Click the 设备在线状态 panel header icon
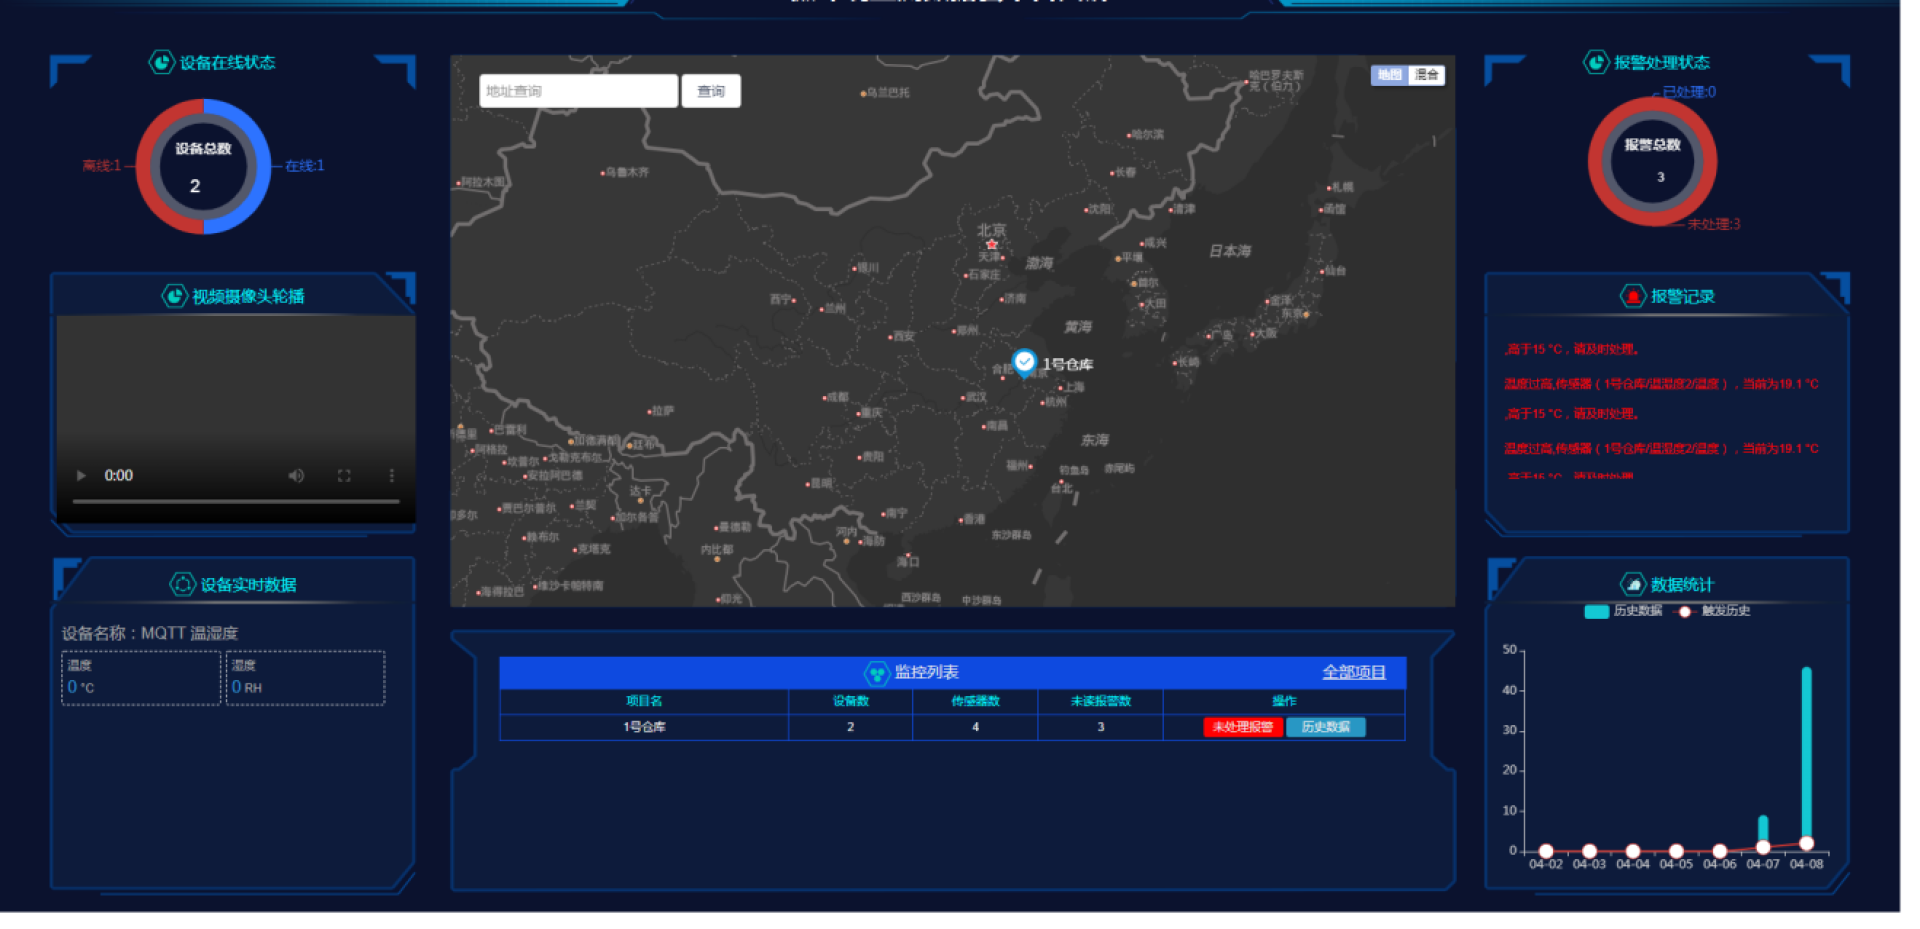The height and width of the screenshot is (929, 1920). (x=161, y=62)
